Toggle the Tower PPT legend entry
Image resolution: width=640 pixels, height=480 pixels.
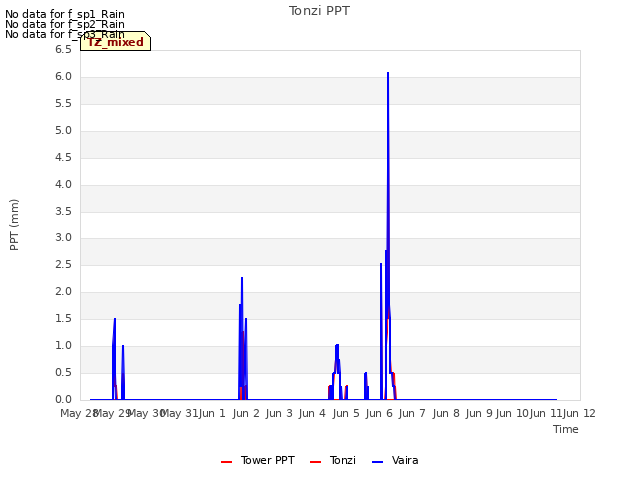(x=258, y=460)
